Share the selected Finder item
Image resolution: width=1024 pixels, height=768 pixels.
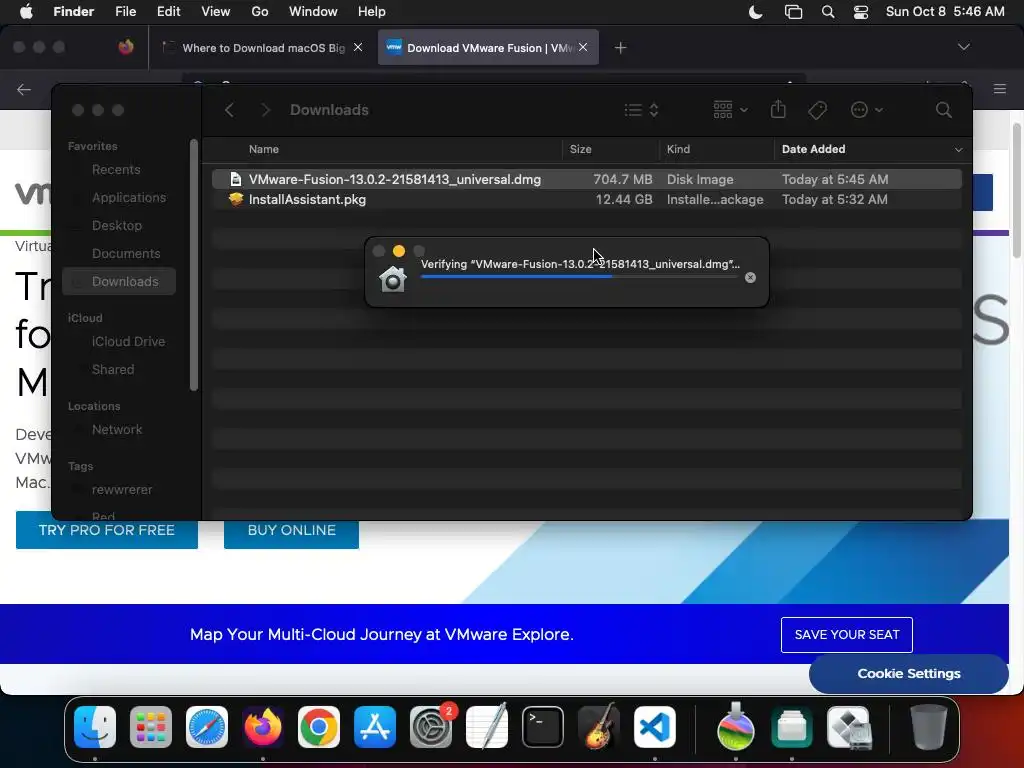pyautogui.click(x=778, y=109)
